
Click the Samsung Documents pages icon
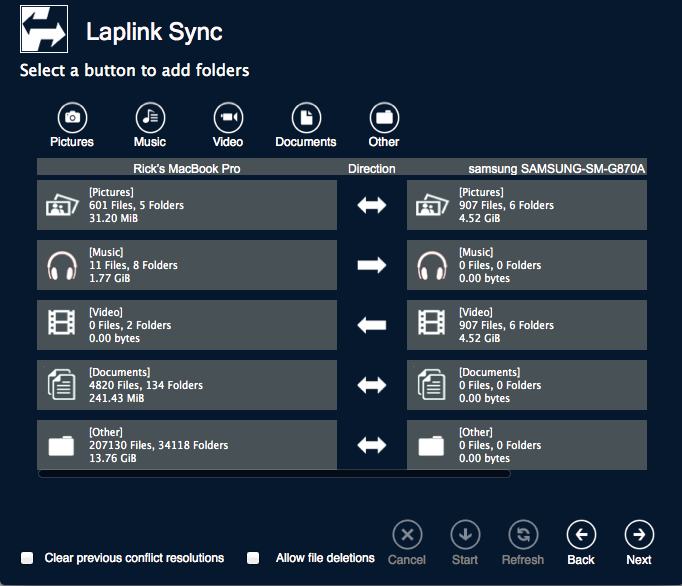(x=431, y=385)
